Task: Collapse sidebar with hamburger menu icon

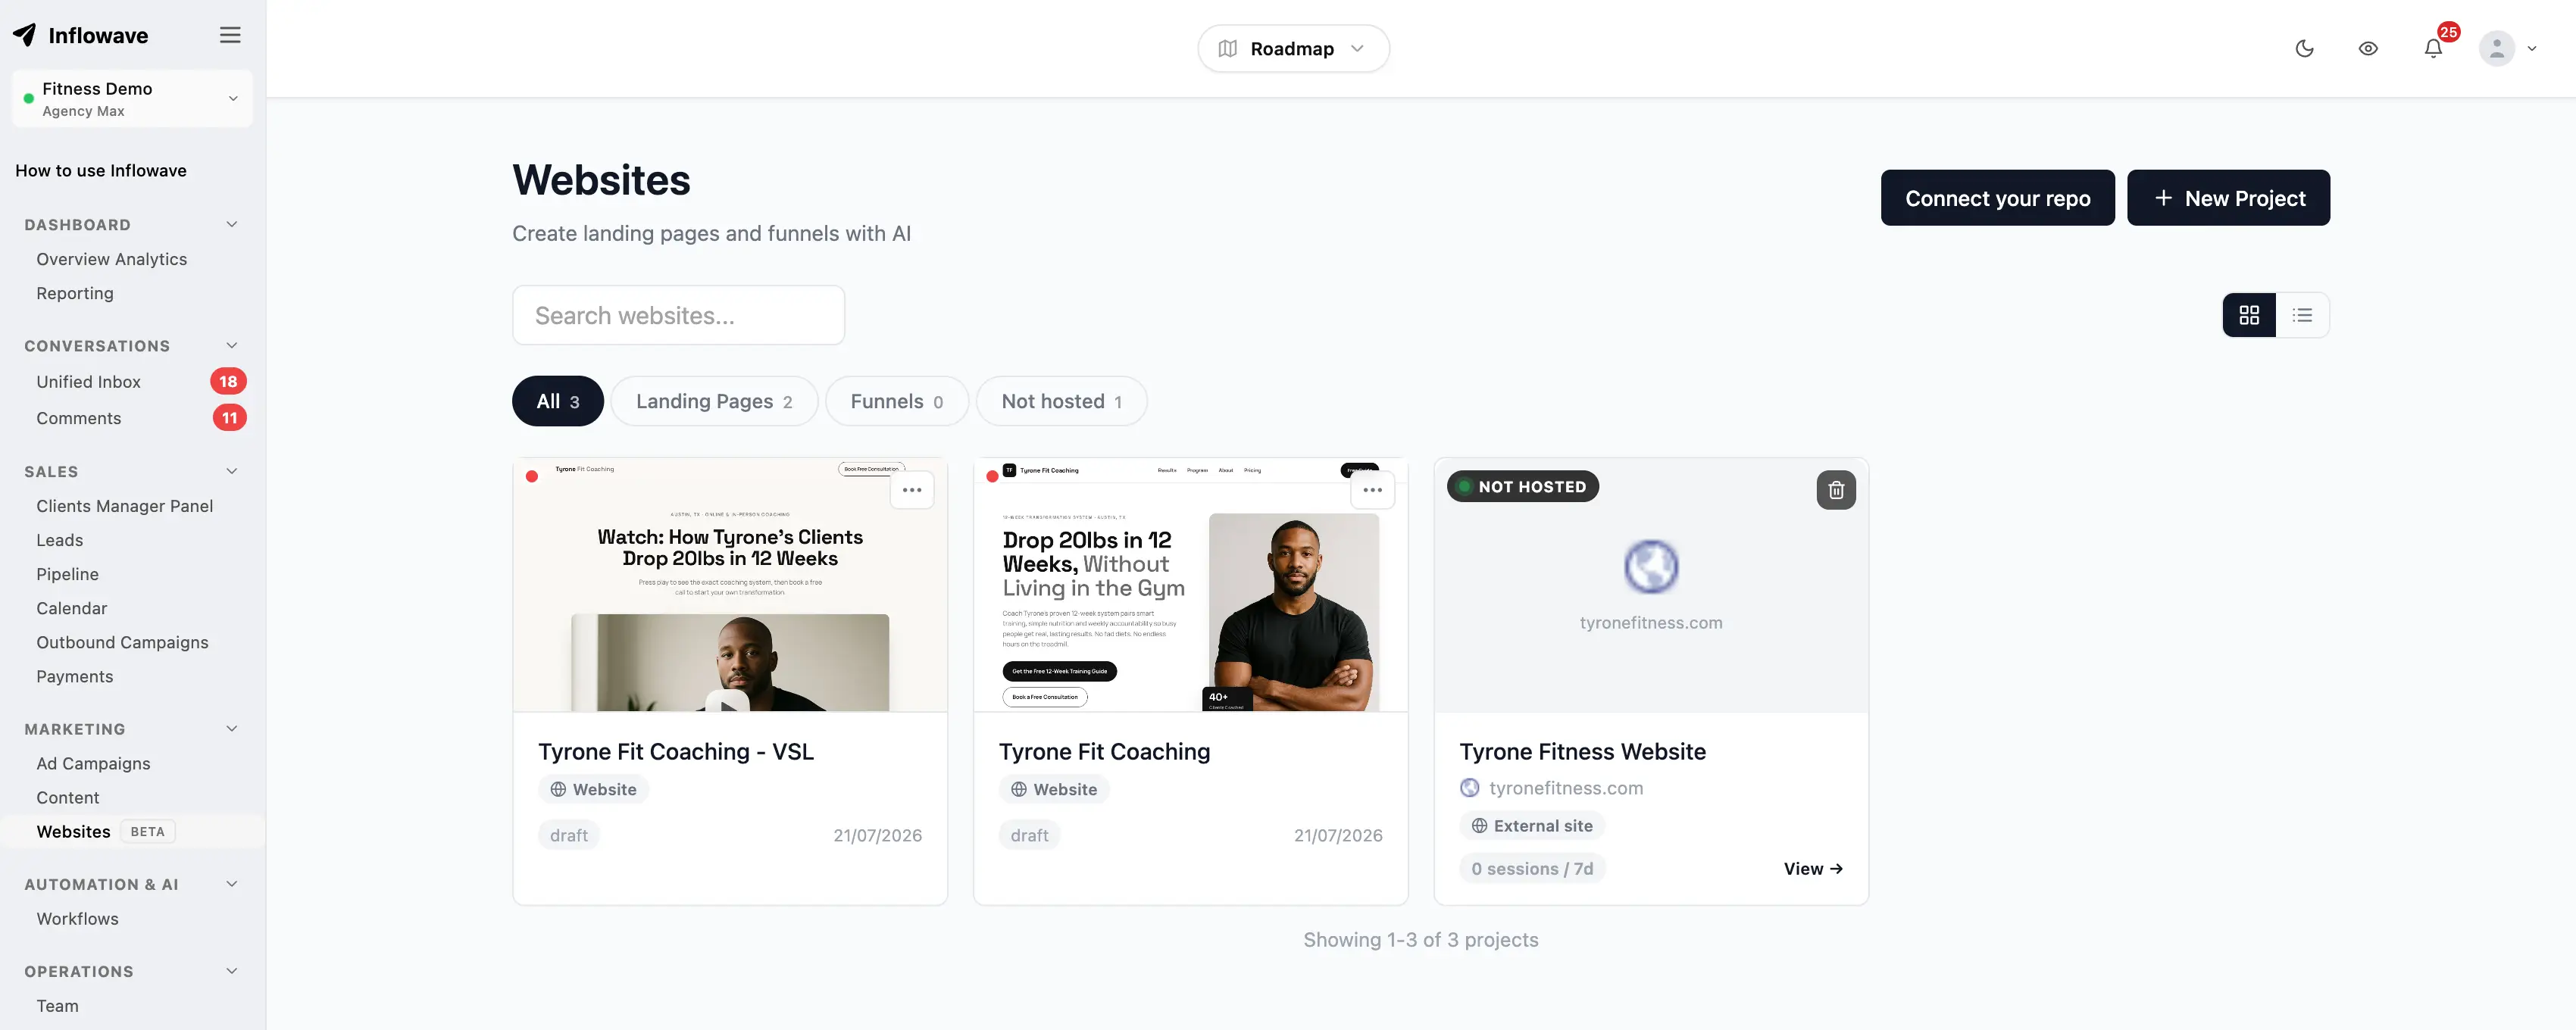Action: pos(230,35)
